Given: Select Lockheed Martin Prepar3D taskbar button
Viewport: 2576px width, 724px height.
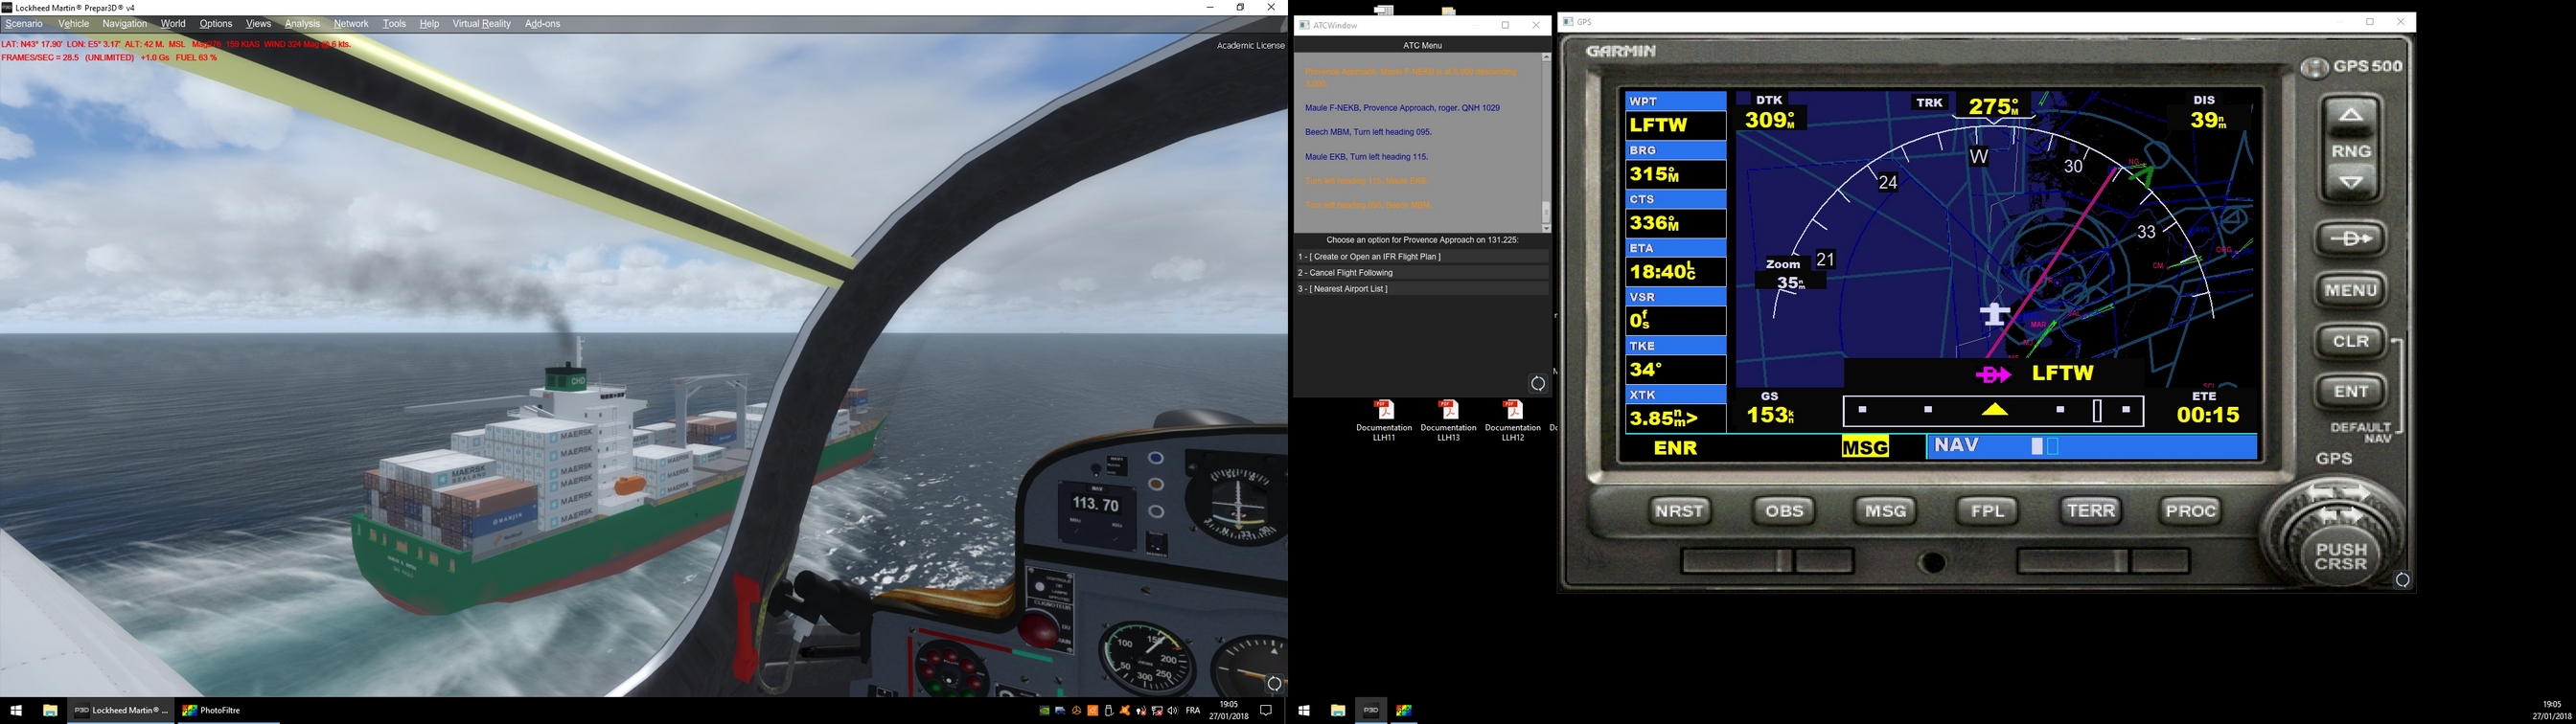Looking at the screenshot, I should click(121, 710).
